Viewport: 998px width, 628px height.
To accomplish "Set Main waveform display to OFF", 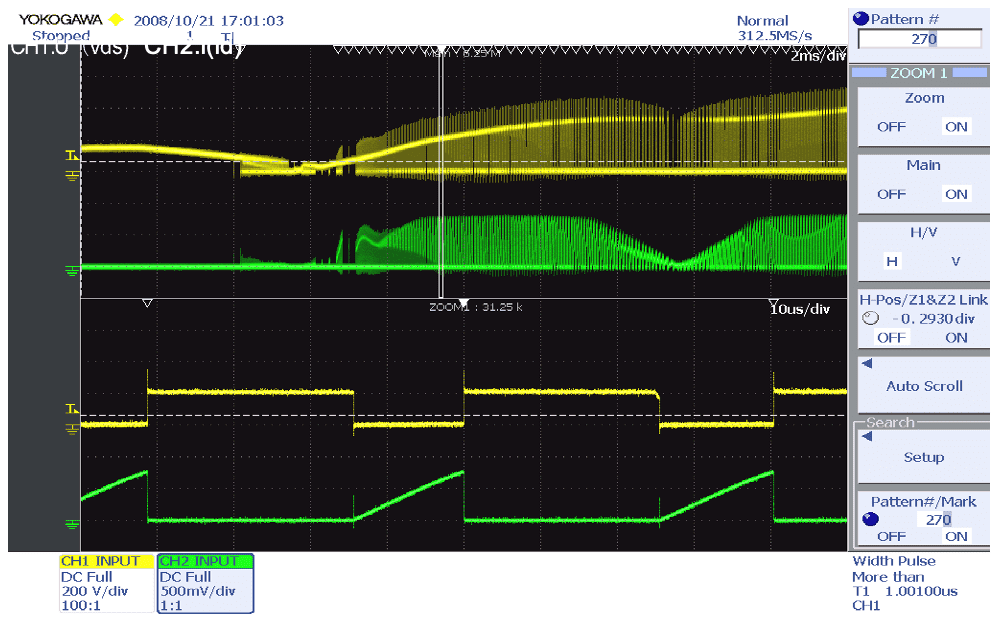I will [x=891, y=194].
